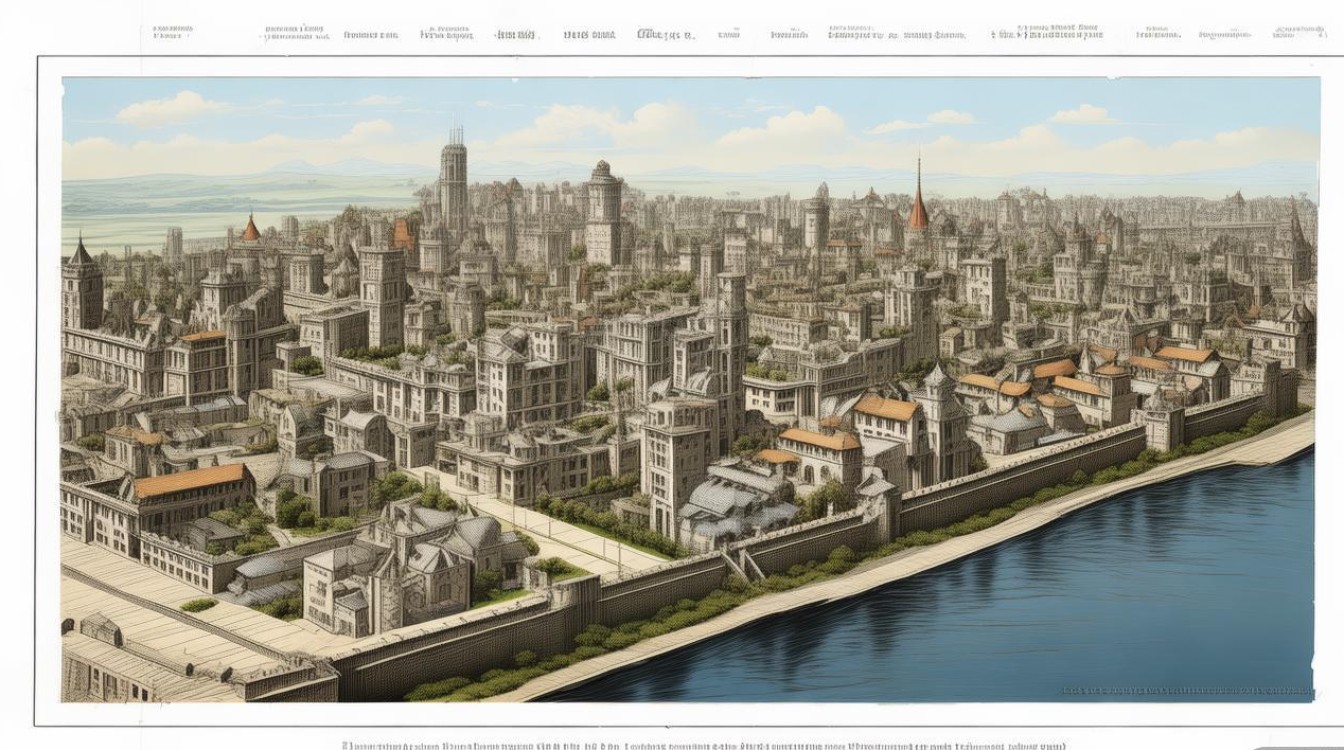Click the distant mountains on the horizon
The height and width of the screenshot is (750, 1344).
(300, 168)
